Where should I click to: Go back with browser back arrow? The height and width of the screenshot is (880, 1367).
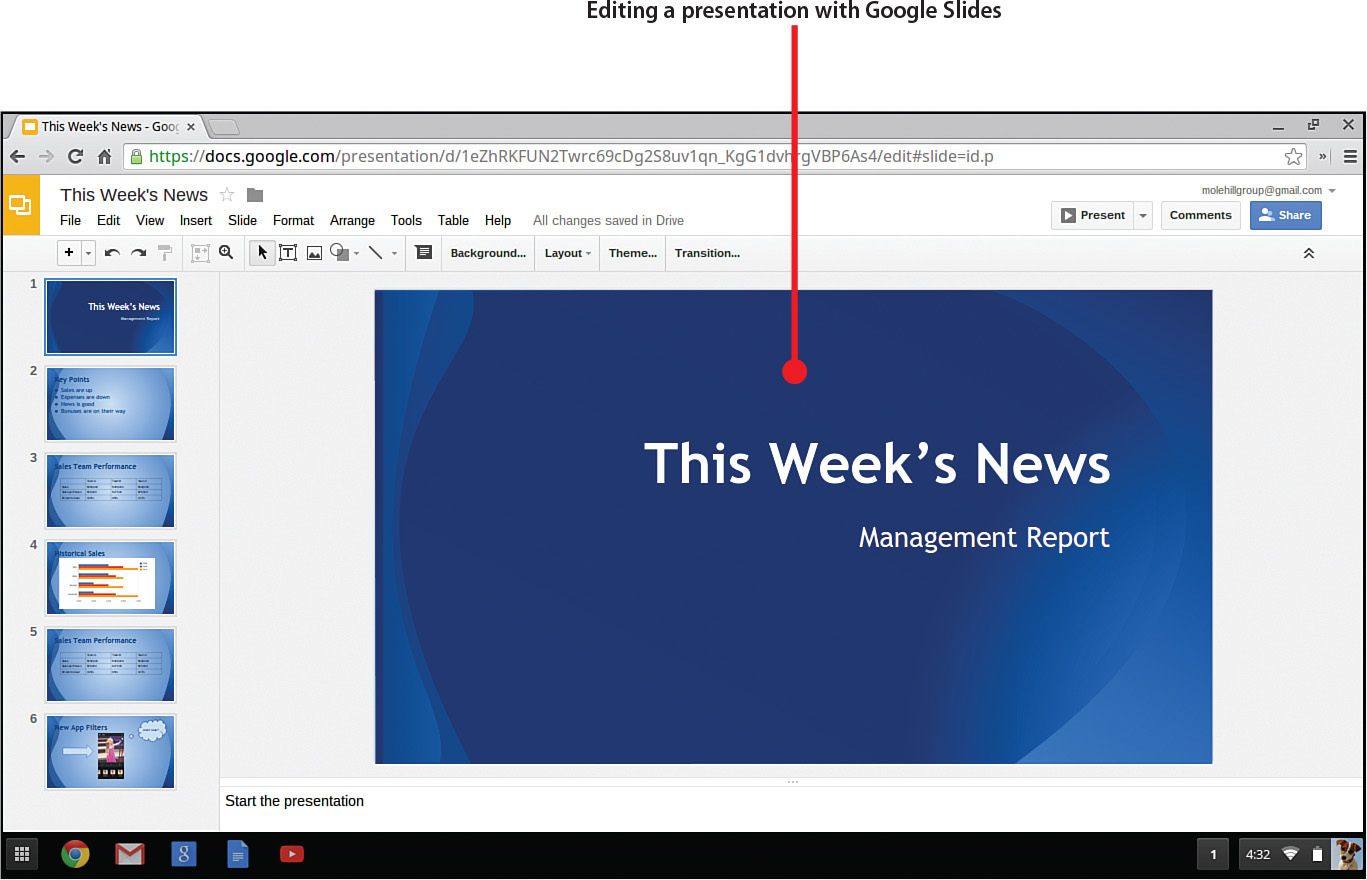tap(17, 157)
